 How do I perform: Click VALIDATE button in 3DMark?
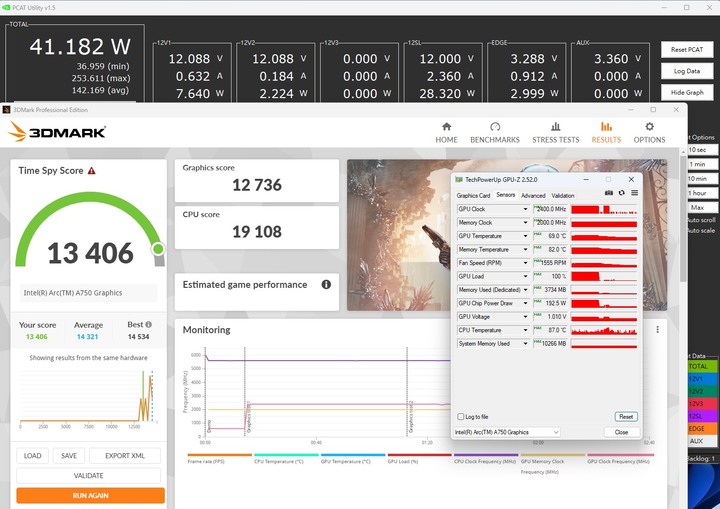89,475
